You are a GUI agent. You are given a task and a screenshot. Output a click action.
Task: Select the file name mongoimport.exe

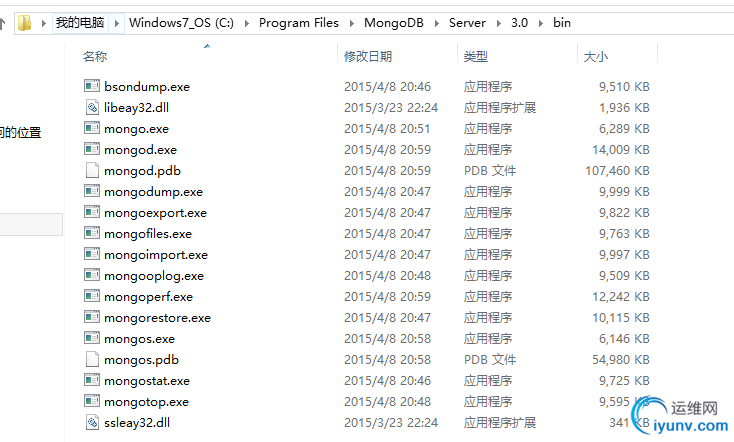click(156, 255)
